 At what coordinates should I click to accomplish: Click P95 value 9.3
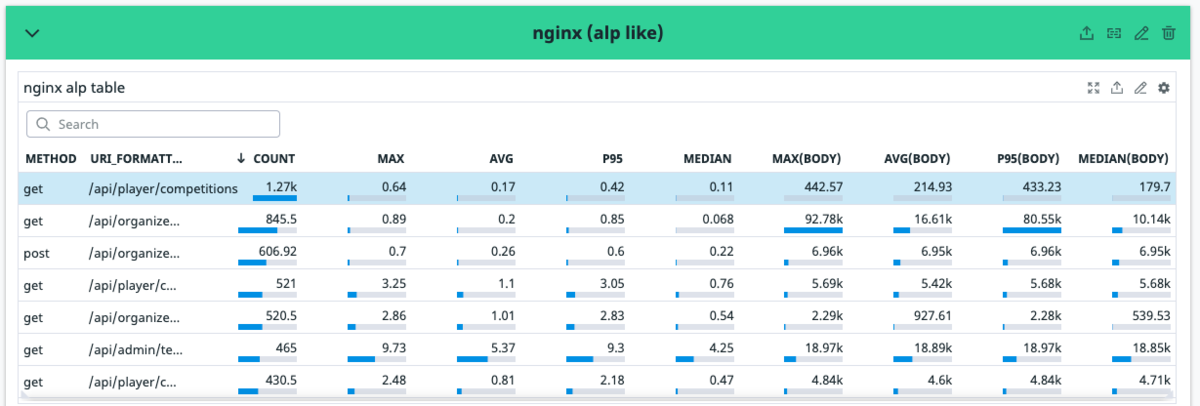(x=614, y=350)
